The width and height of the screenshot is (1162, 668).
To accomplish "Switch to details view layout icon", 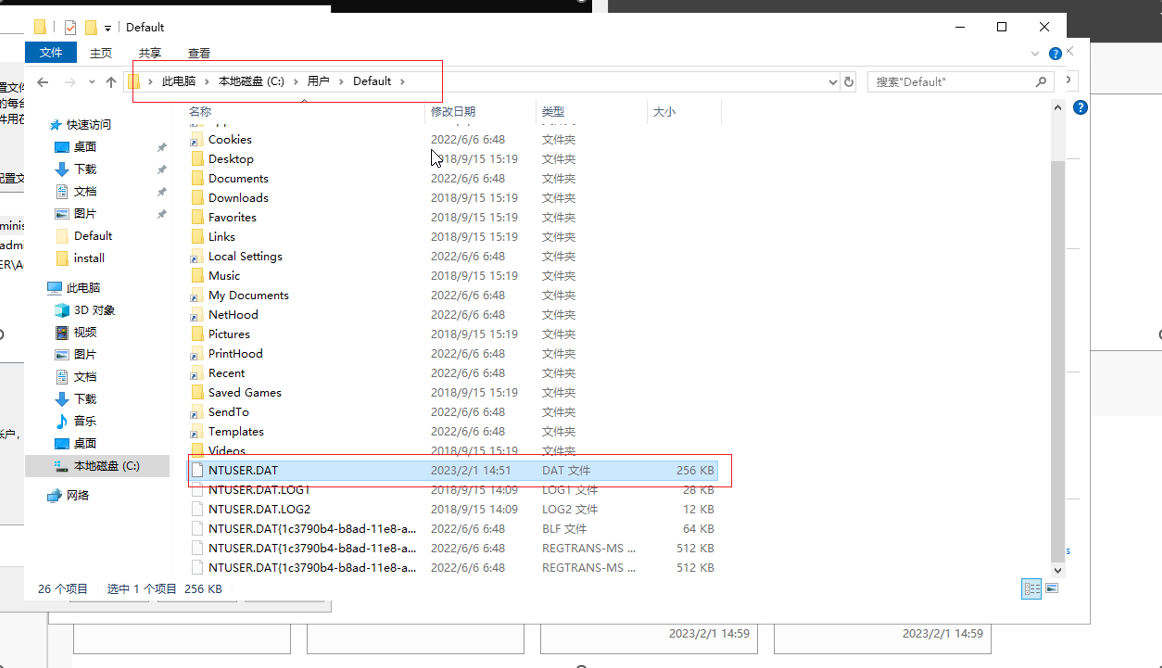I will [x=1032, y=589].
